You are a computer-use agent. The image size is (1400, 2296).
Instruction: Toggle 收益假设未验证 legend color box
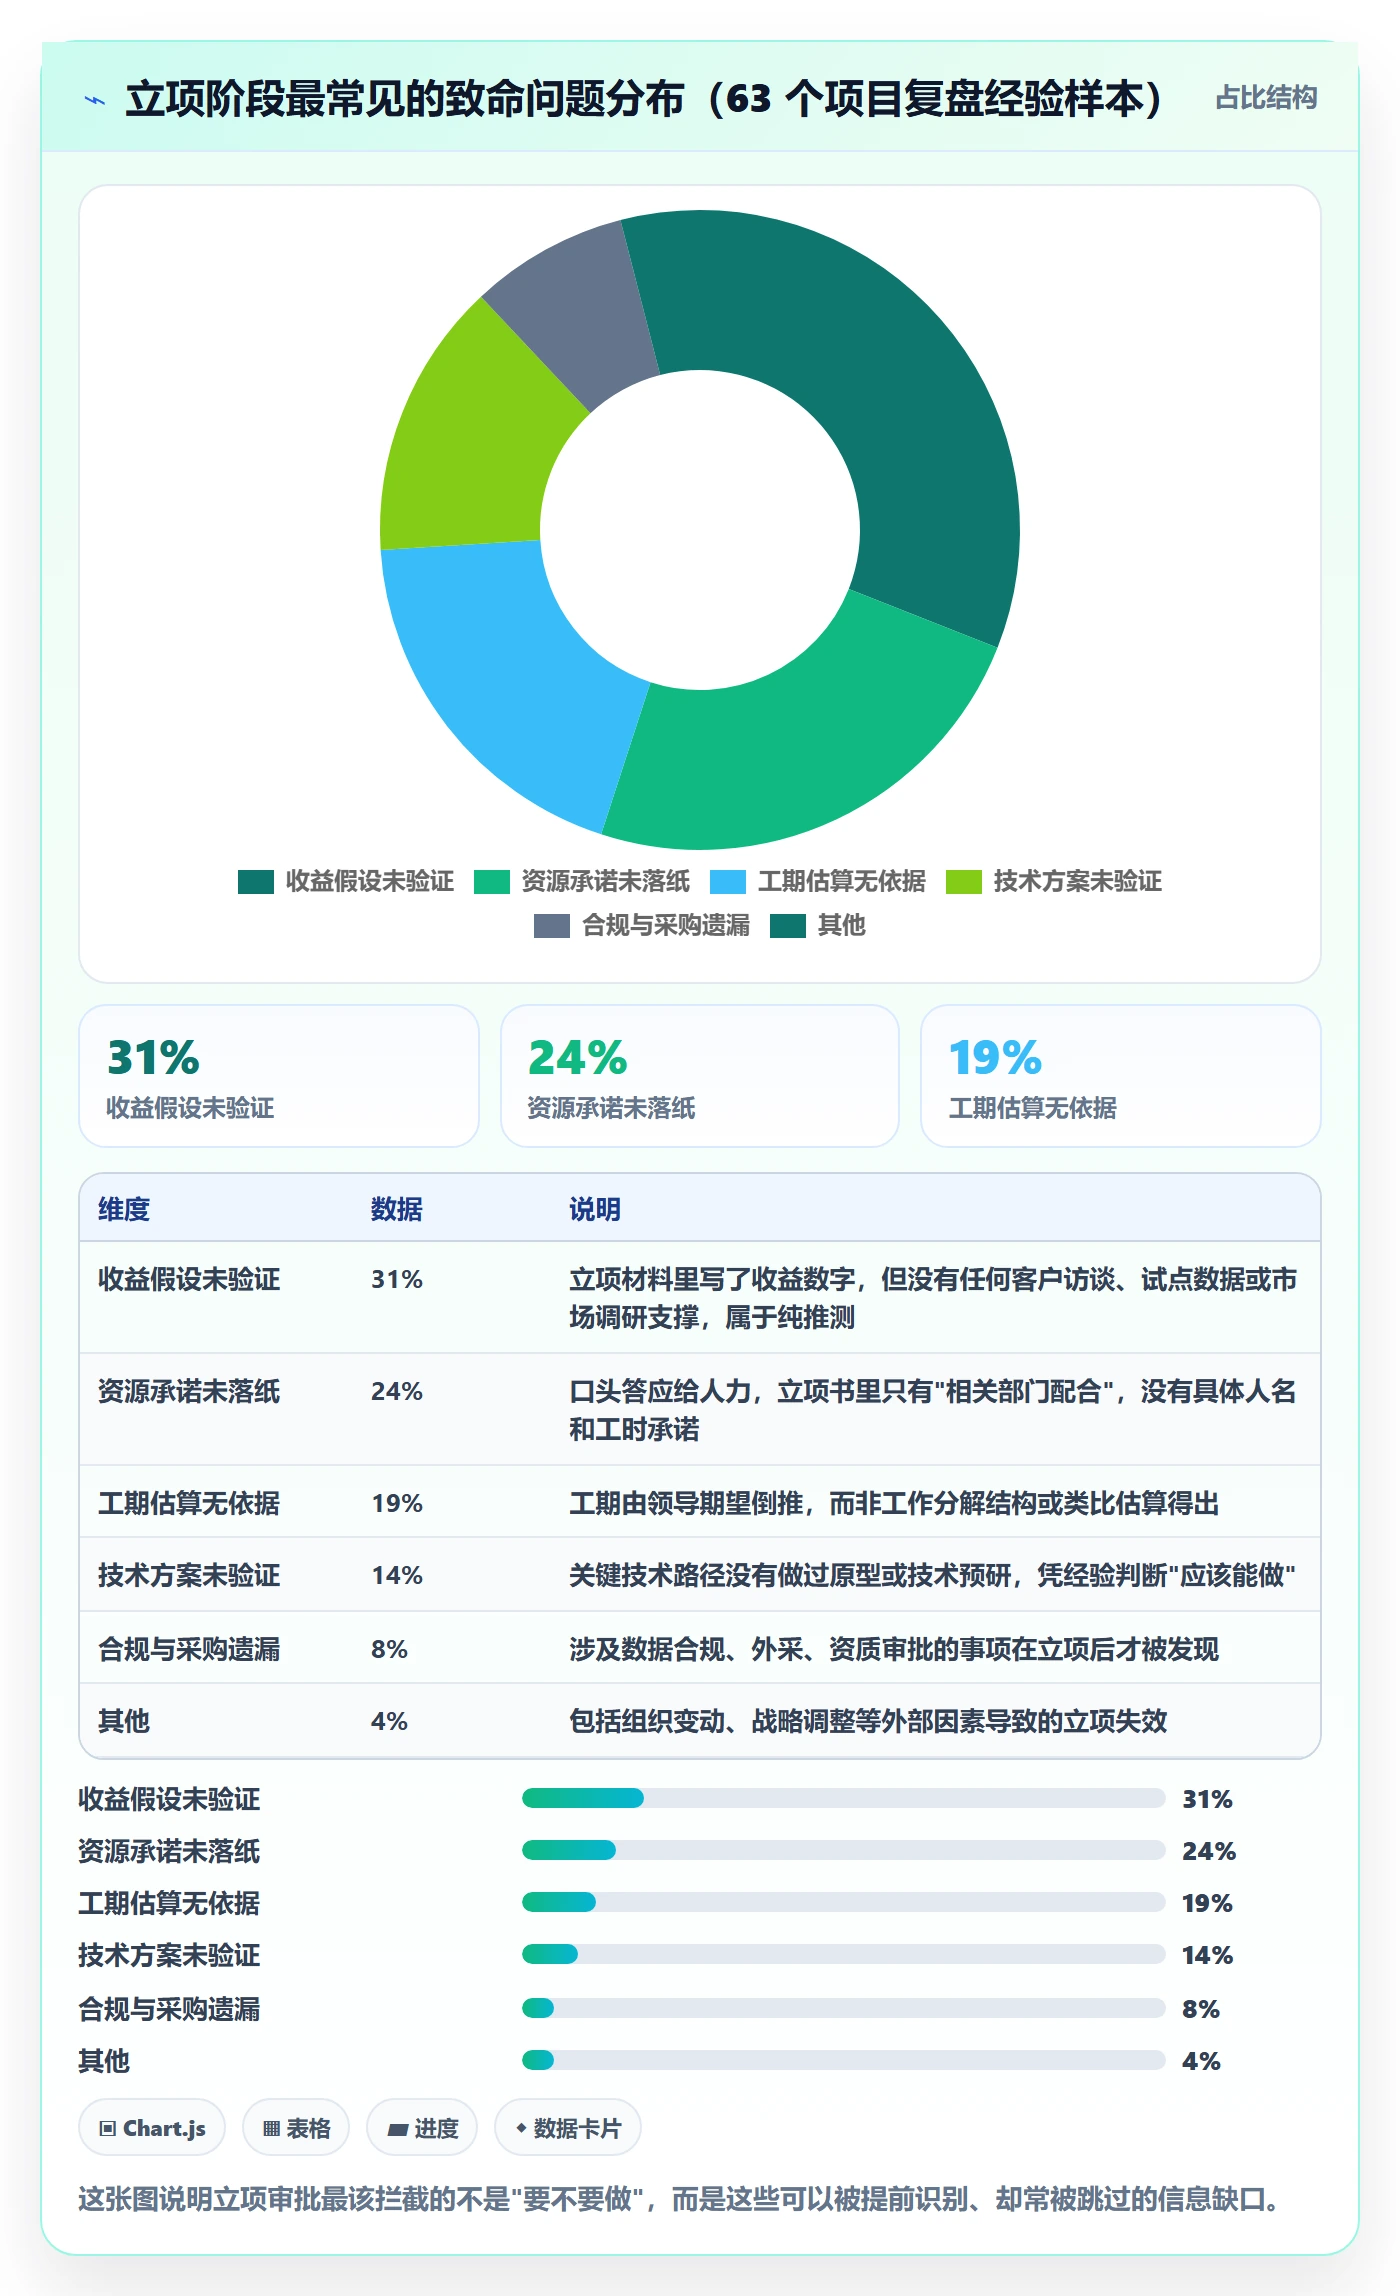(x=256, y=881)
